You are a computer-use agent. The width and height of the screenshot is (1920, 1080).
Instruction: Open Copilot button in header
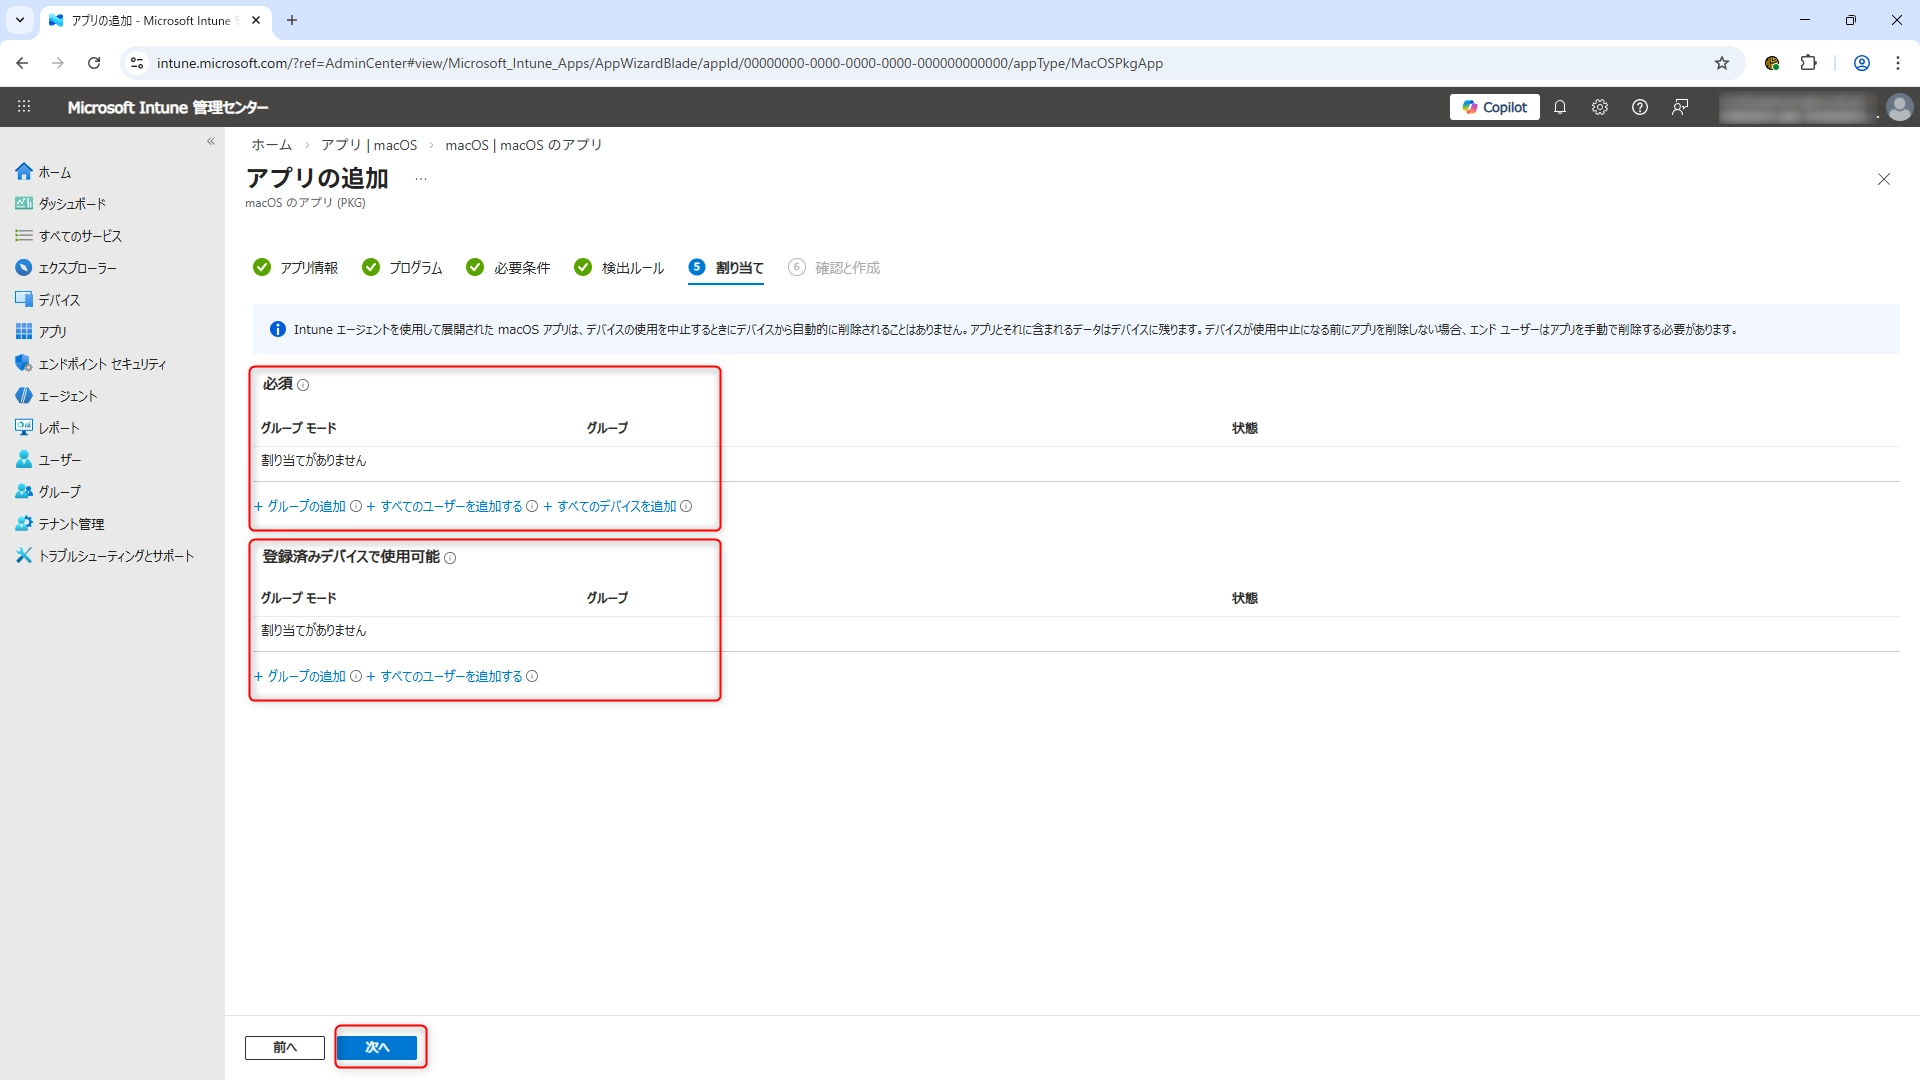(1494, 107)
